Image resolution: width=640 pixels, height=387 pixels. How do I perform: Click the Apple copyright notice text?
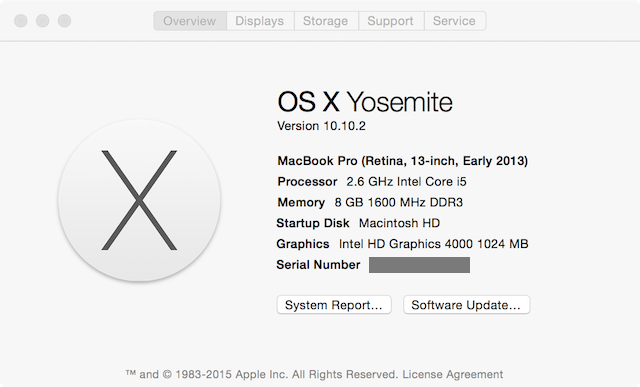(262, 374)
